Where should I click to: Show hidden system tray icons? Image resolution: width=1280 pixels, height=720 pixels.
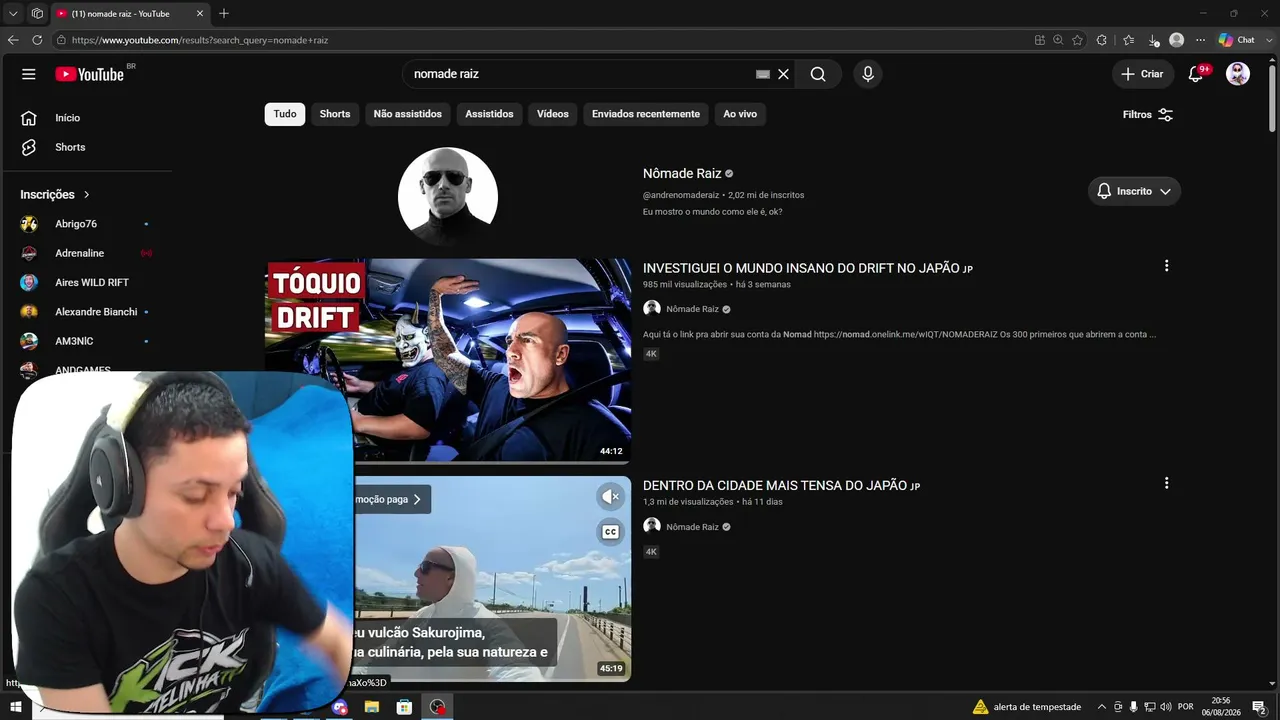[x=1102, y=707]
